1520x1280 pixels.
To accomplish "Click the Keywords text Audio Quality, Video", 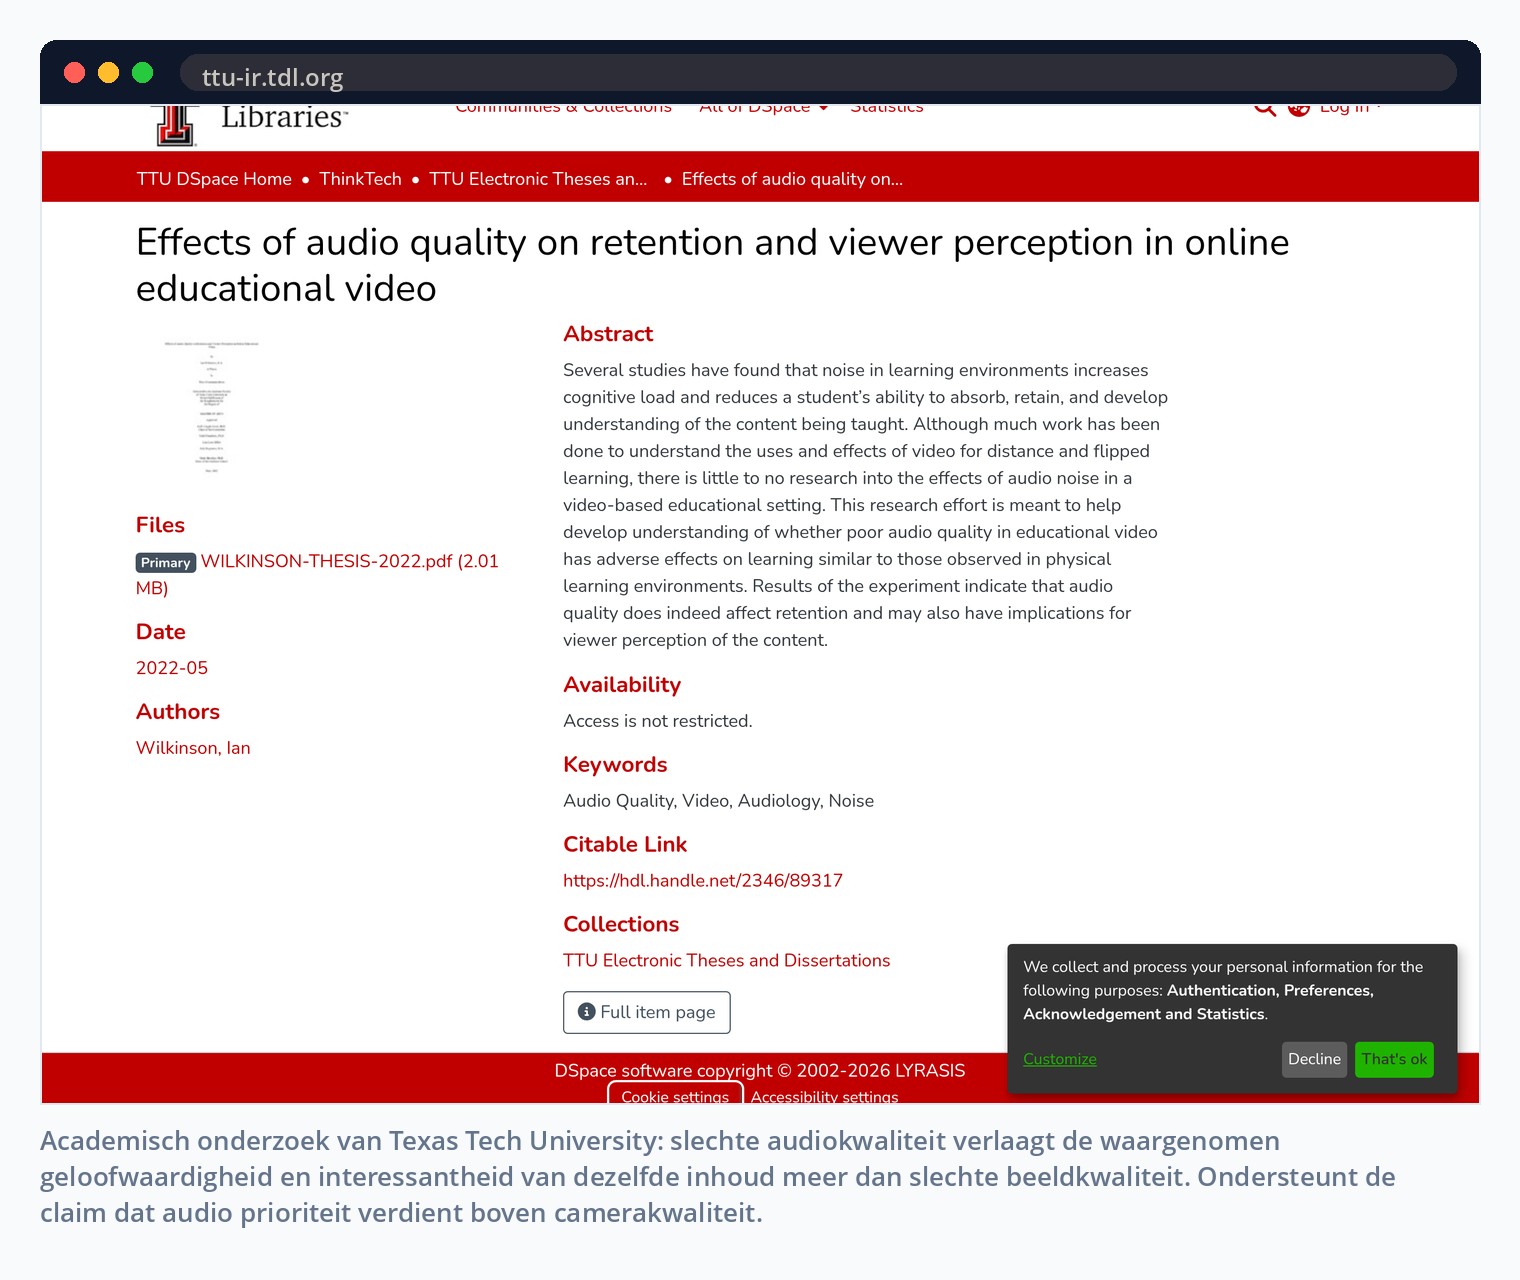I will (x=718, y=801).
